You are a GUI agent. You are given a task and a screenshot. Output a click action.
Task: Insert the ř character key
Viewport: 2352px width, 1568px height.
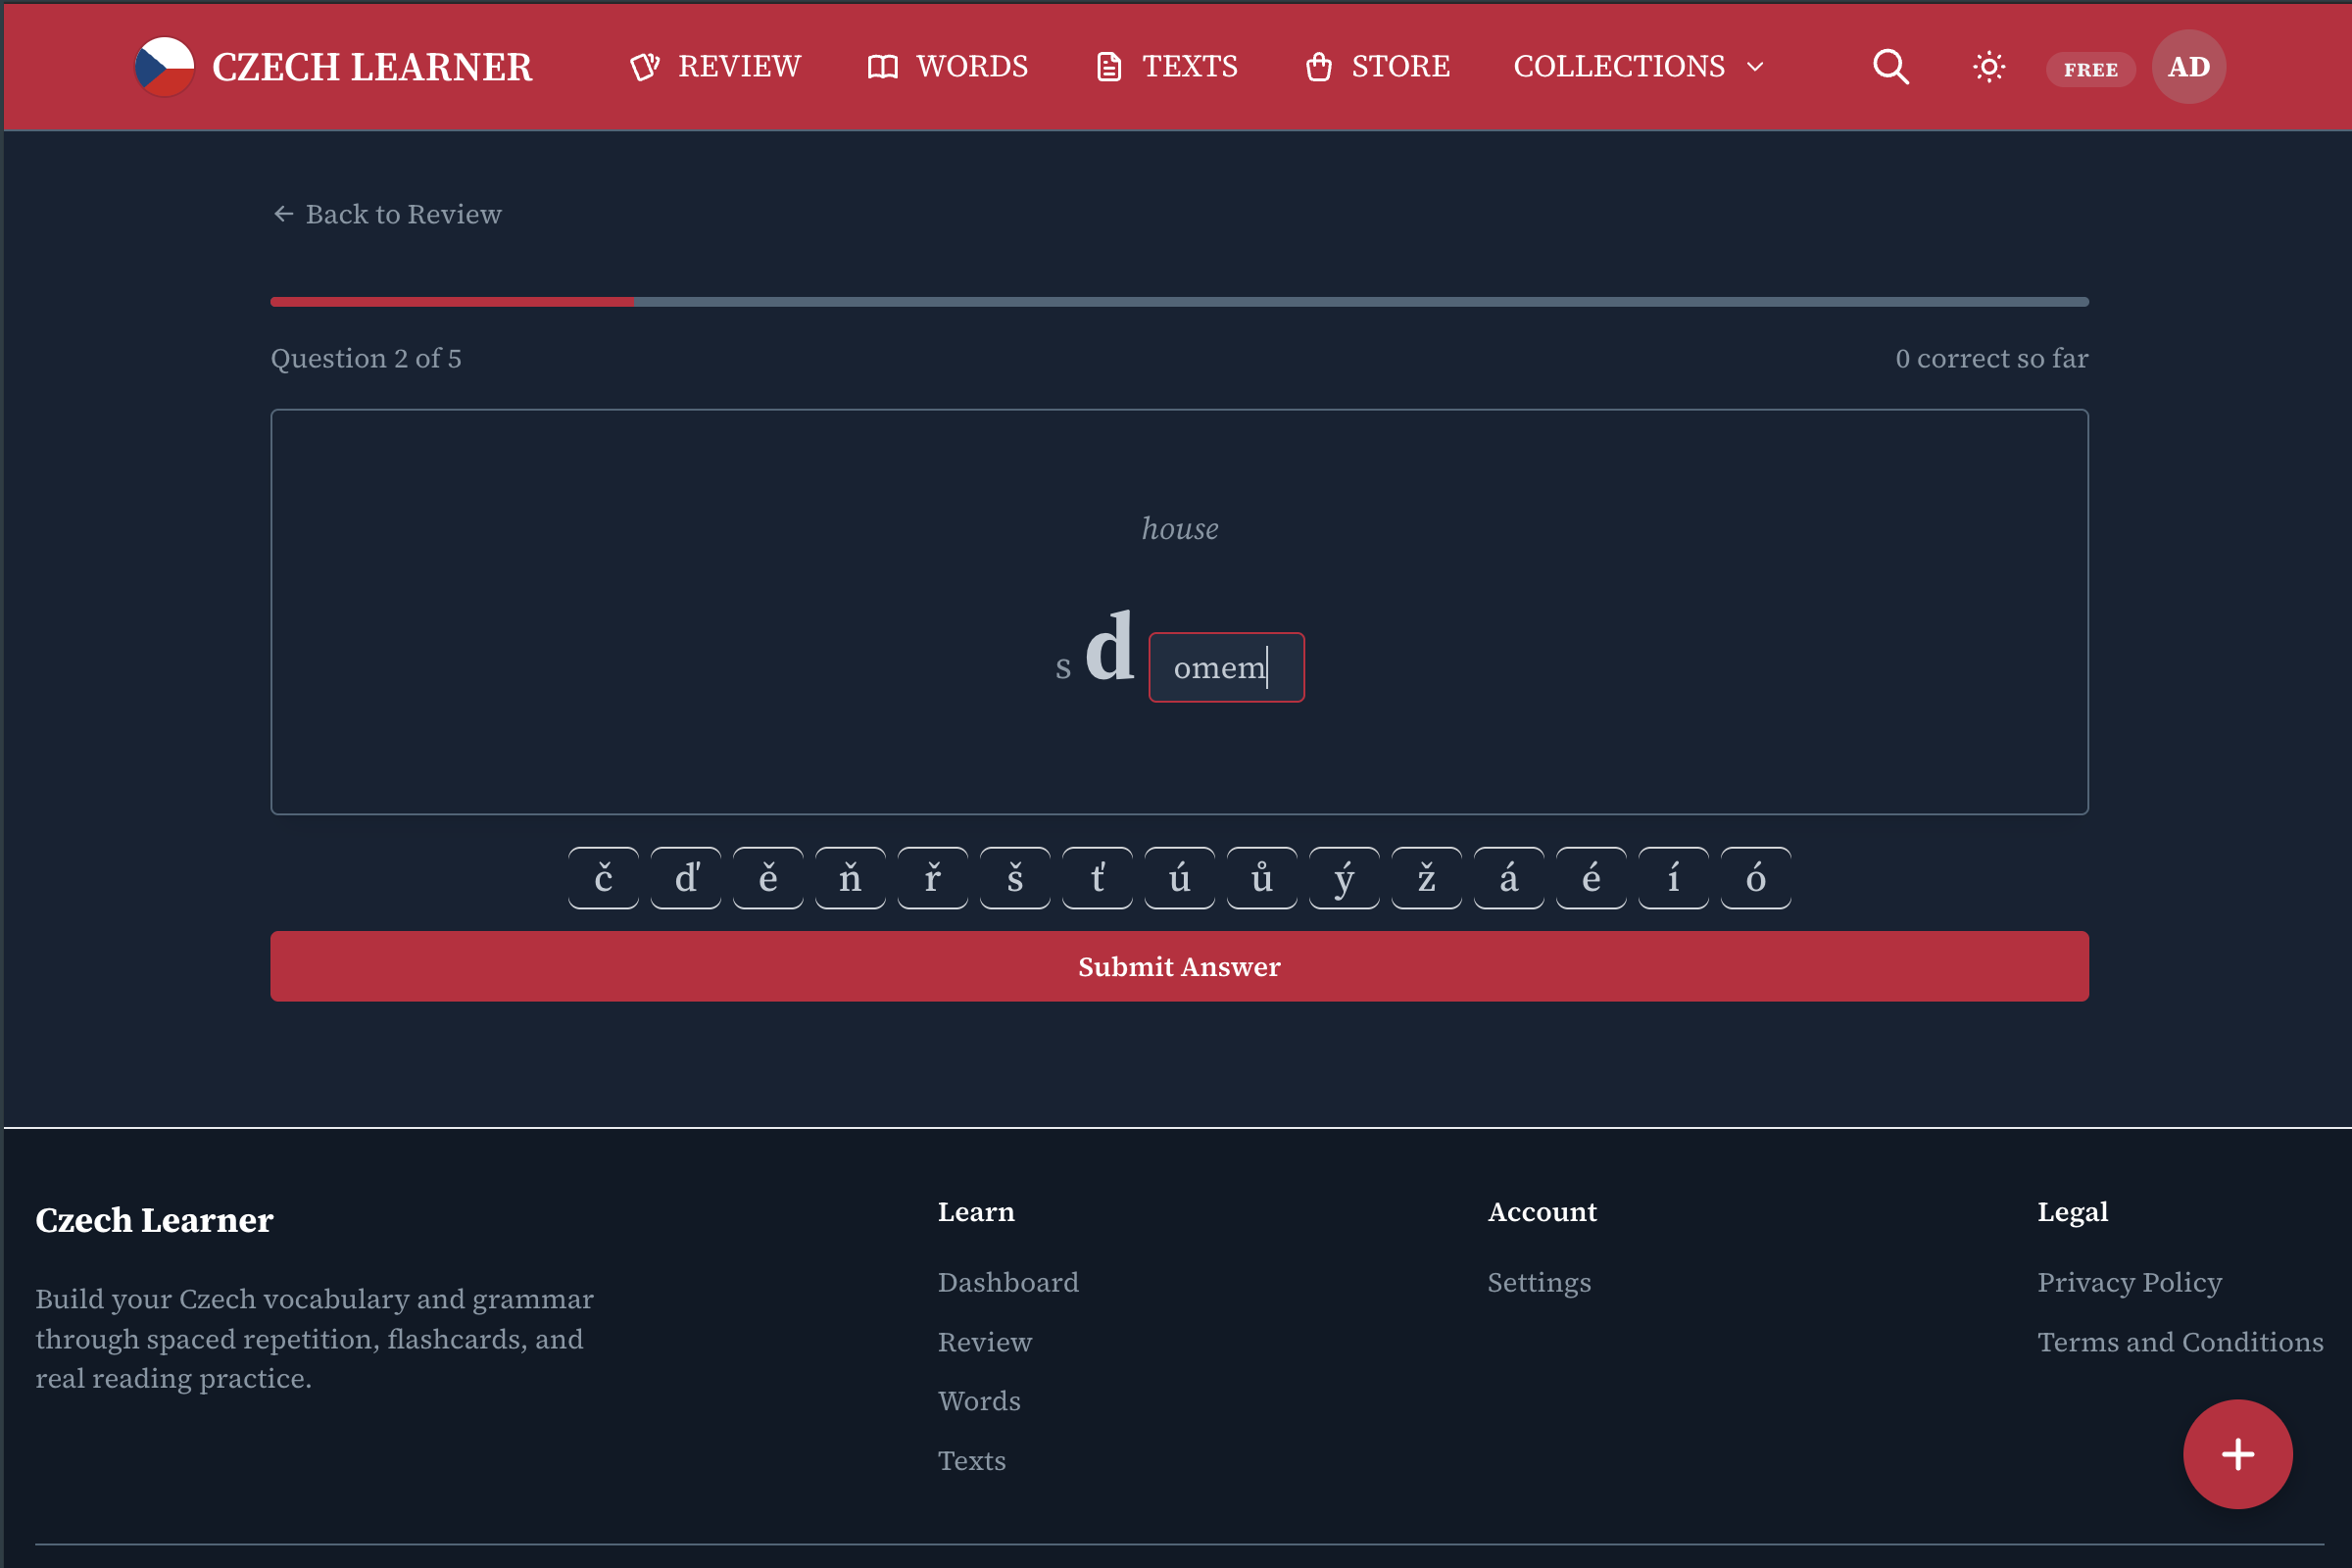pyautogui.click(x=932, y=878)
